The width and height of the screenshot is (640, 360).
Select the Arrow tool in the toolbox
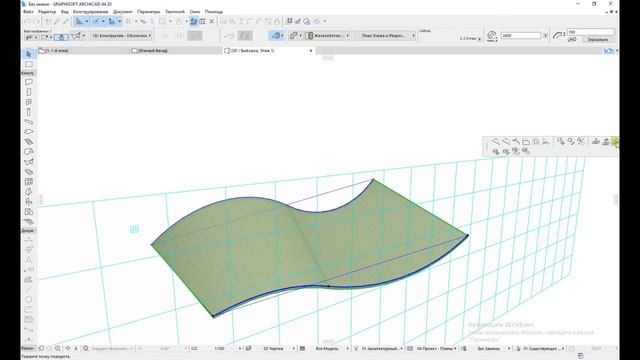tap(29, 54)
